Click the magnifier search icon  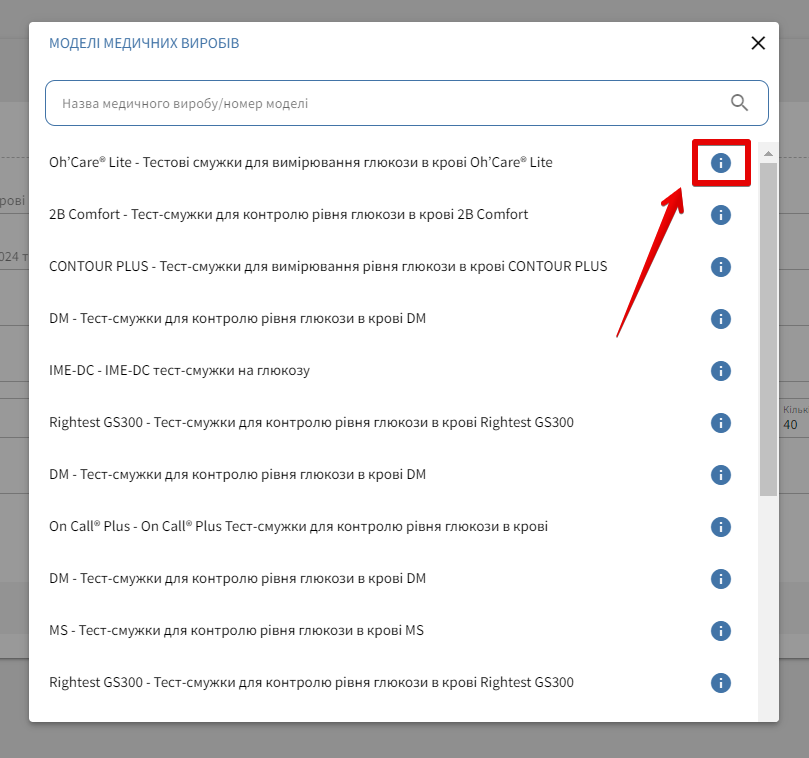(x=739, y=102)
